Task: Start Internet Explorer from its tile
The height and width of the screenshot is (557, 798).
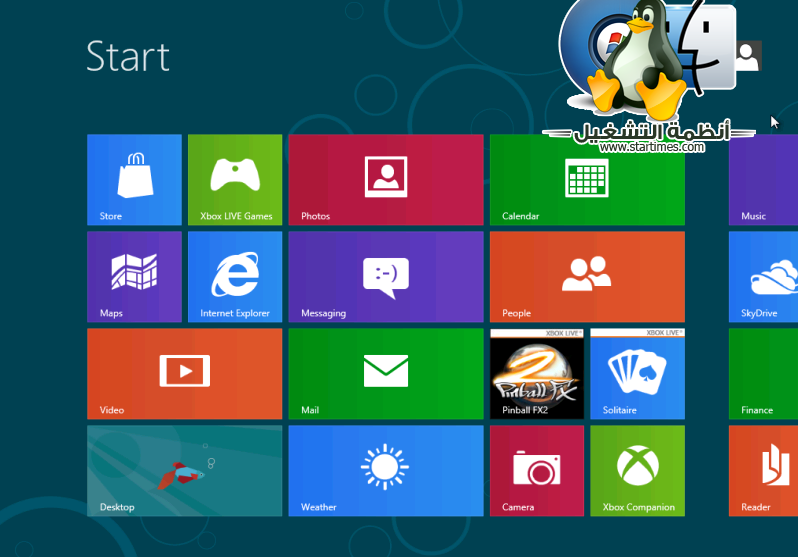Action: (x=235, y=277)
